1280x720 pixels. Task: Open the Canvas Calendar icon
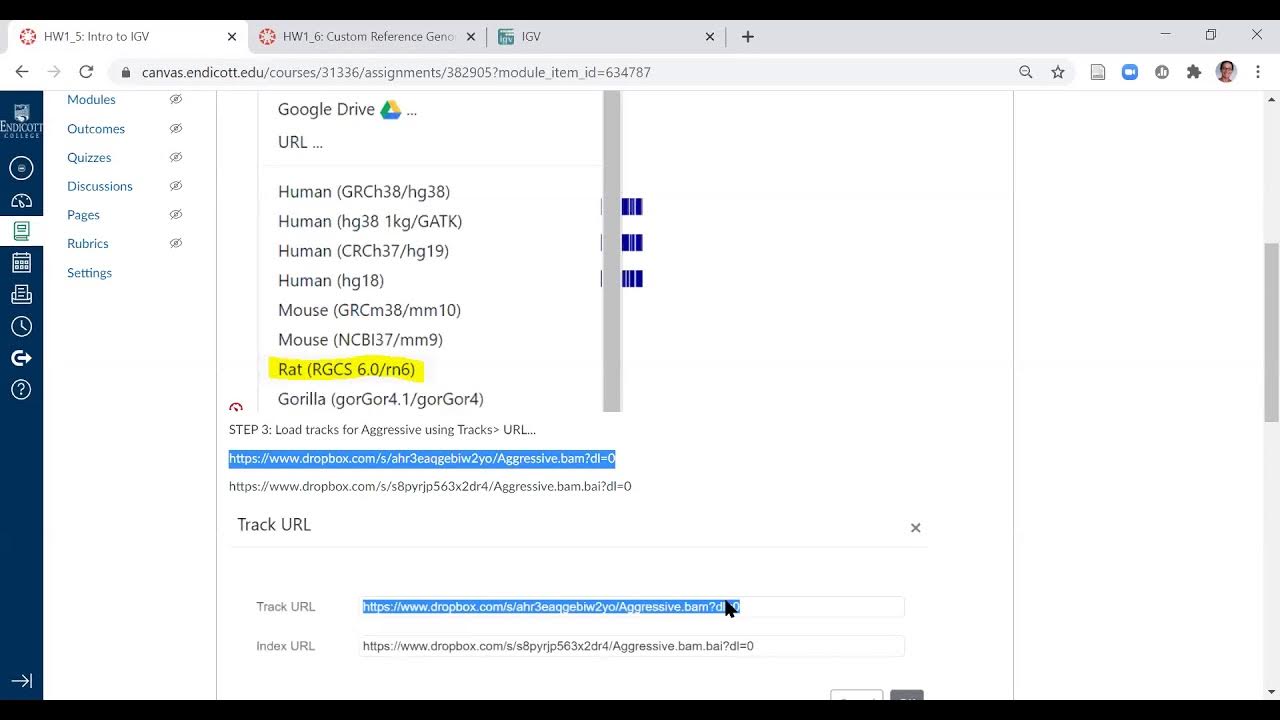click(21, 263)
